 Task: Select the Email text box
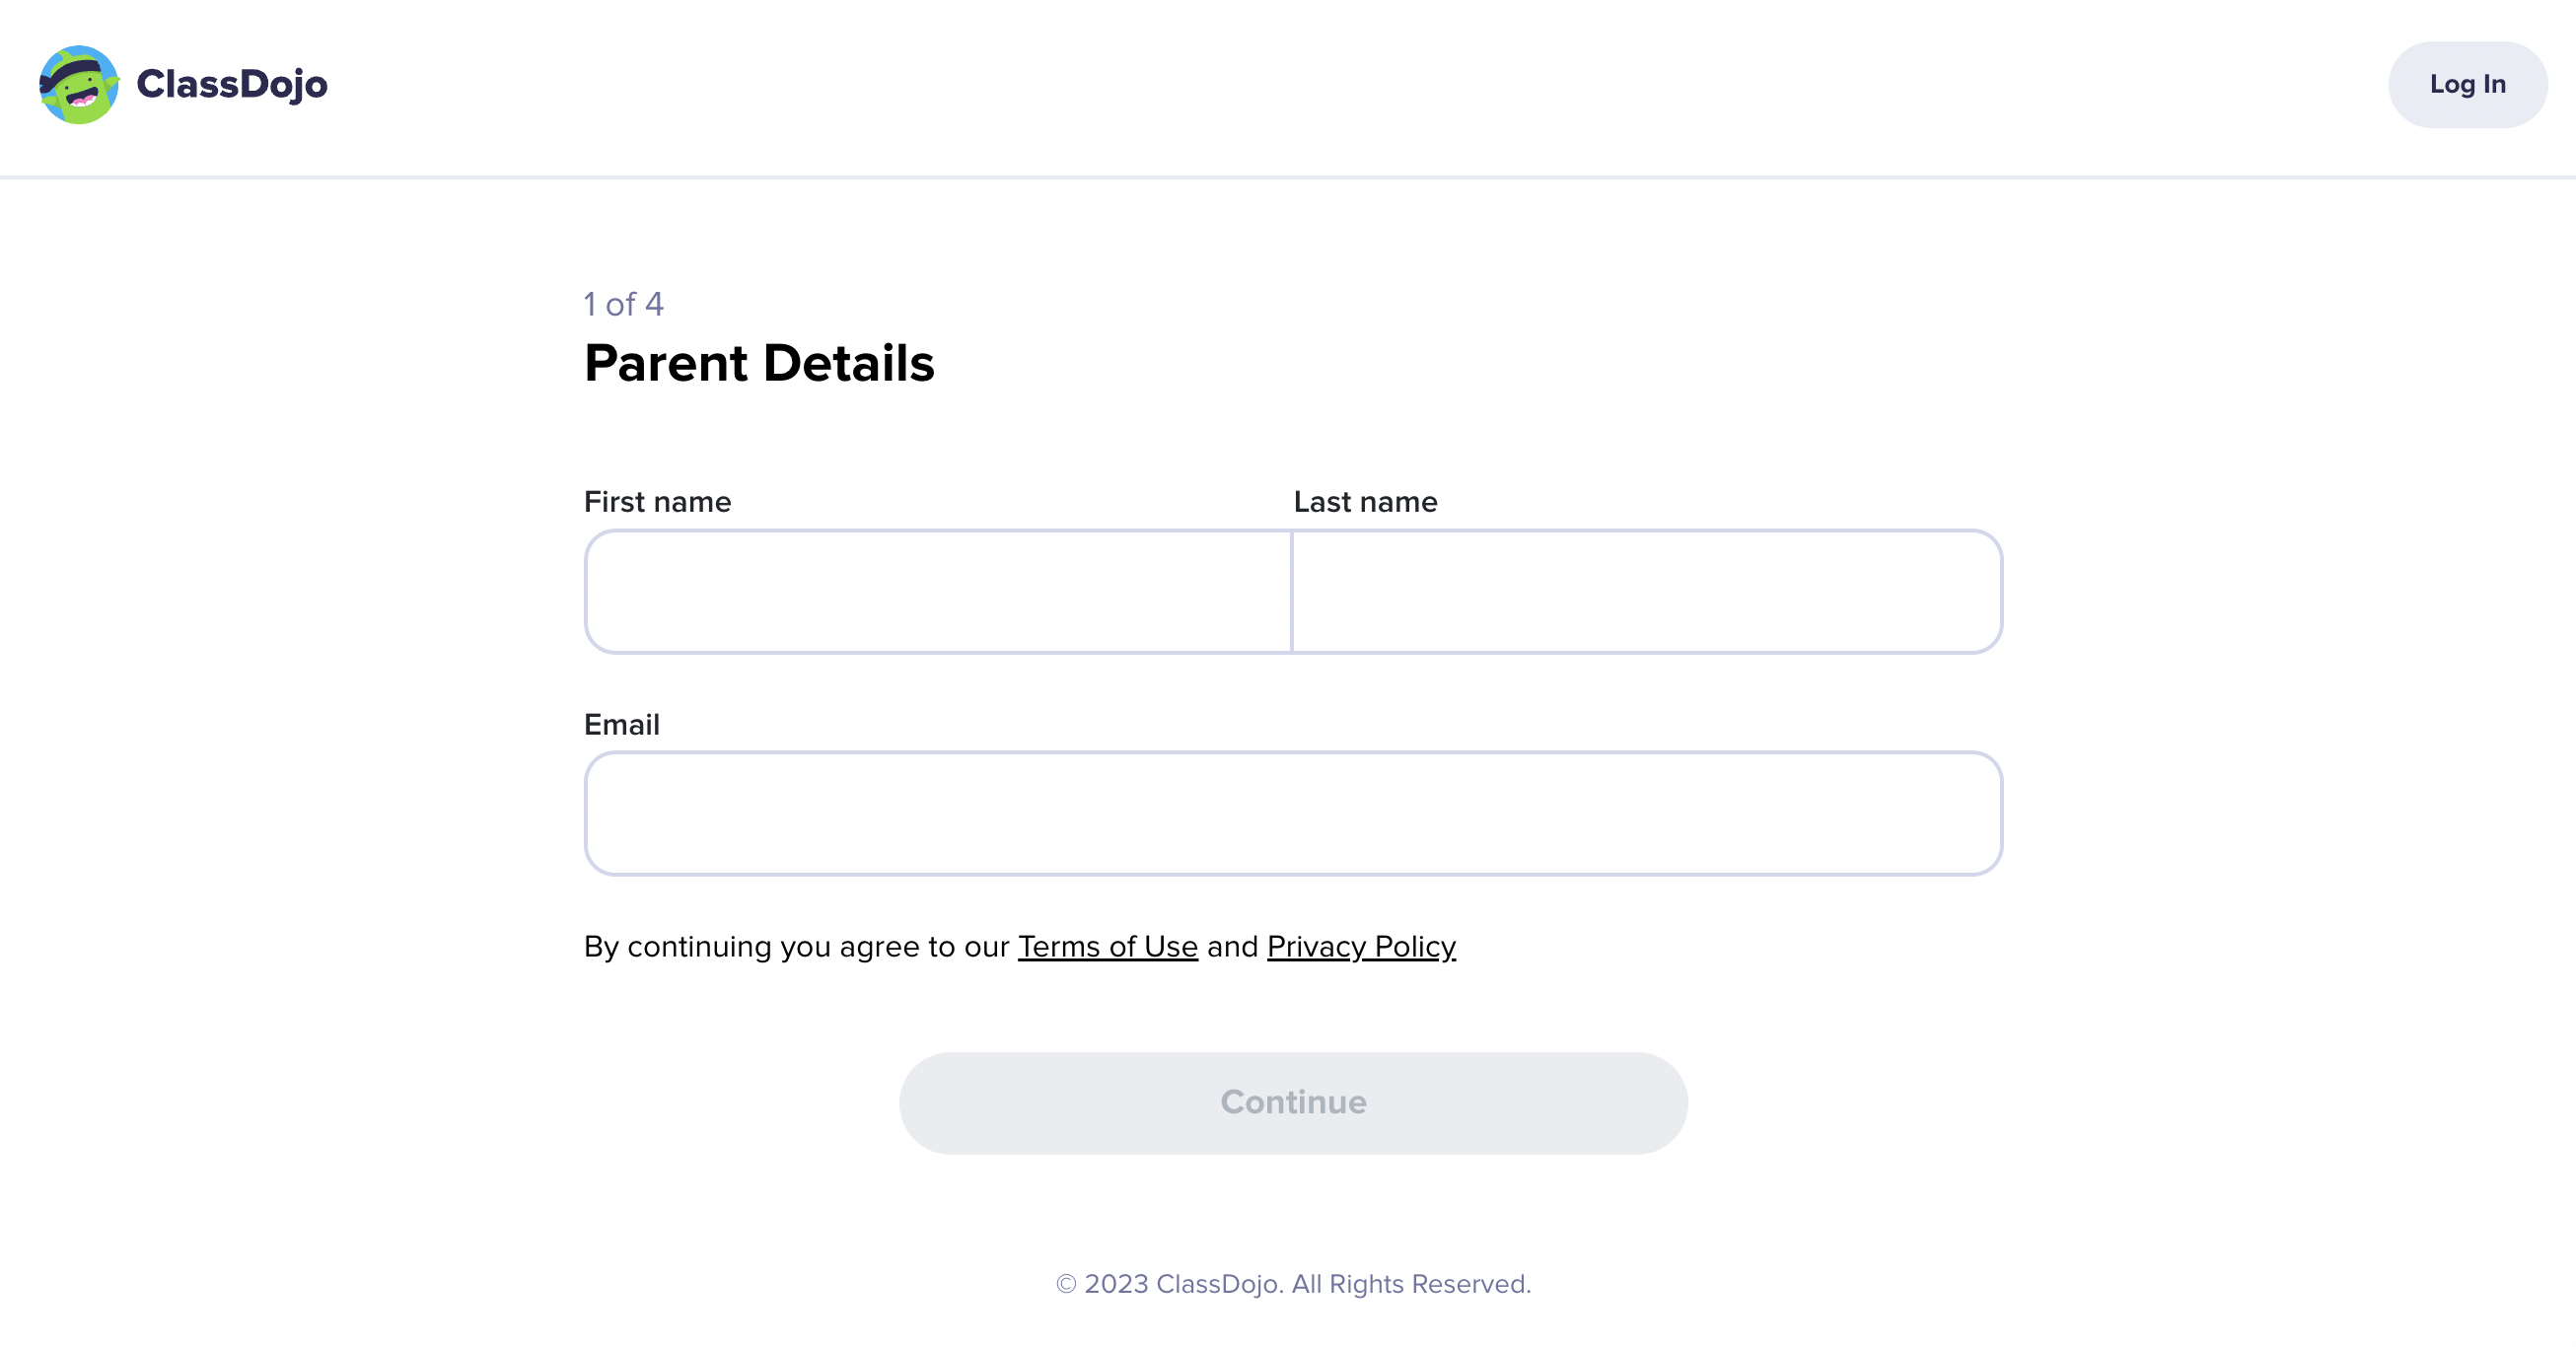coord(1292,813)
